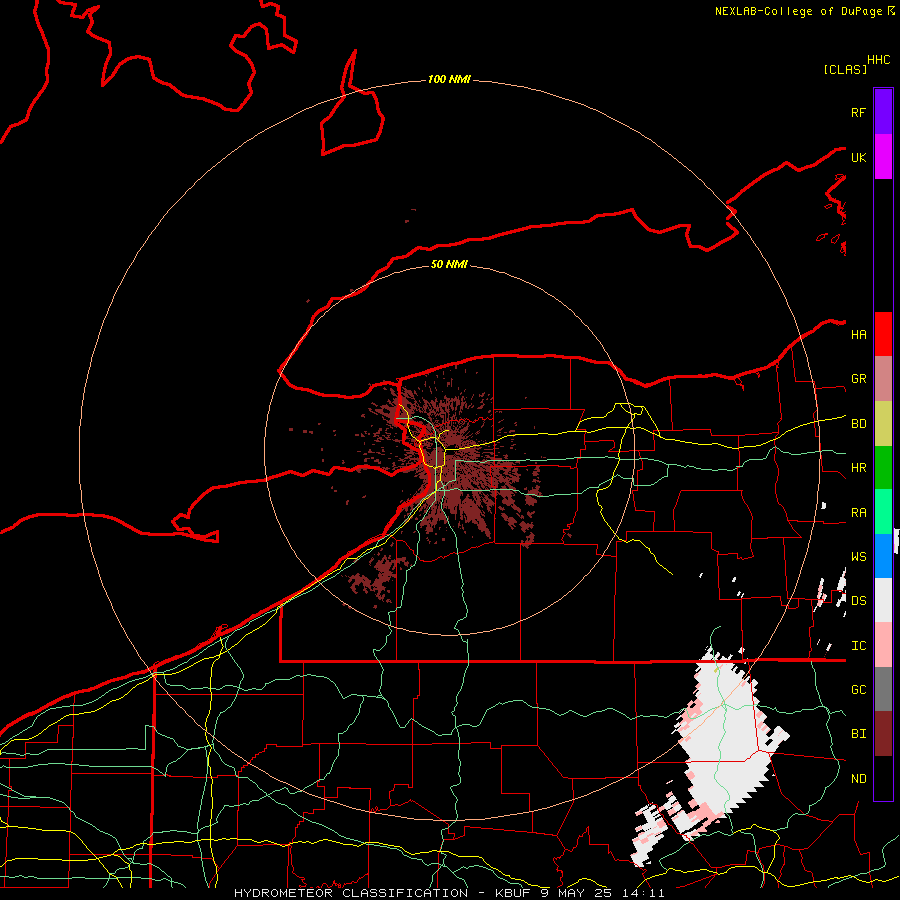Click the BD legend label
The height and width of the screenshot is (900, 900).
pyautogui.click(x=858, y=424)
